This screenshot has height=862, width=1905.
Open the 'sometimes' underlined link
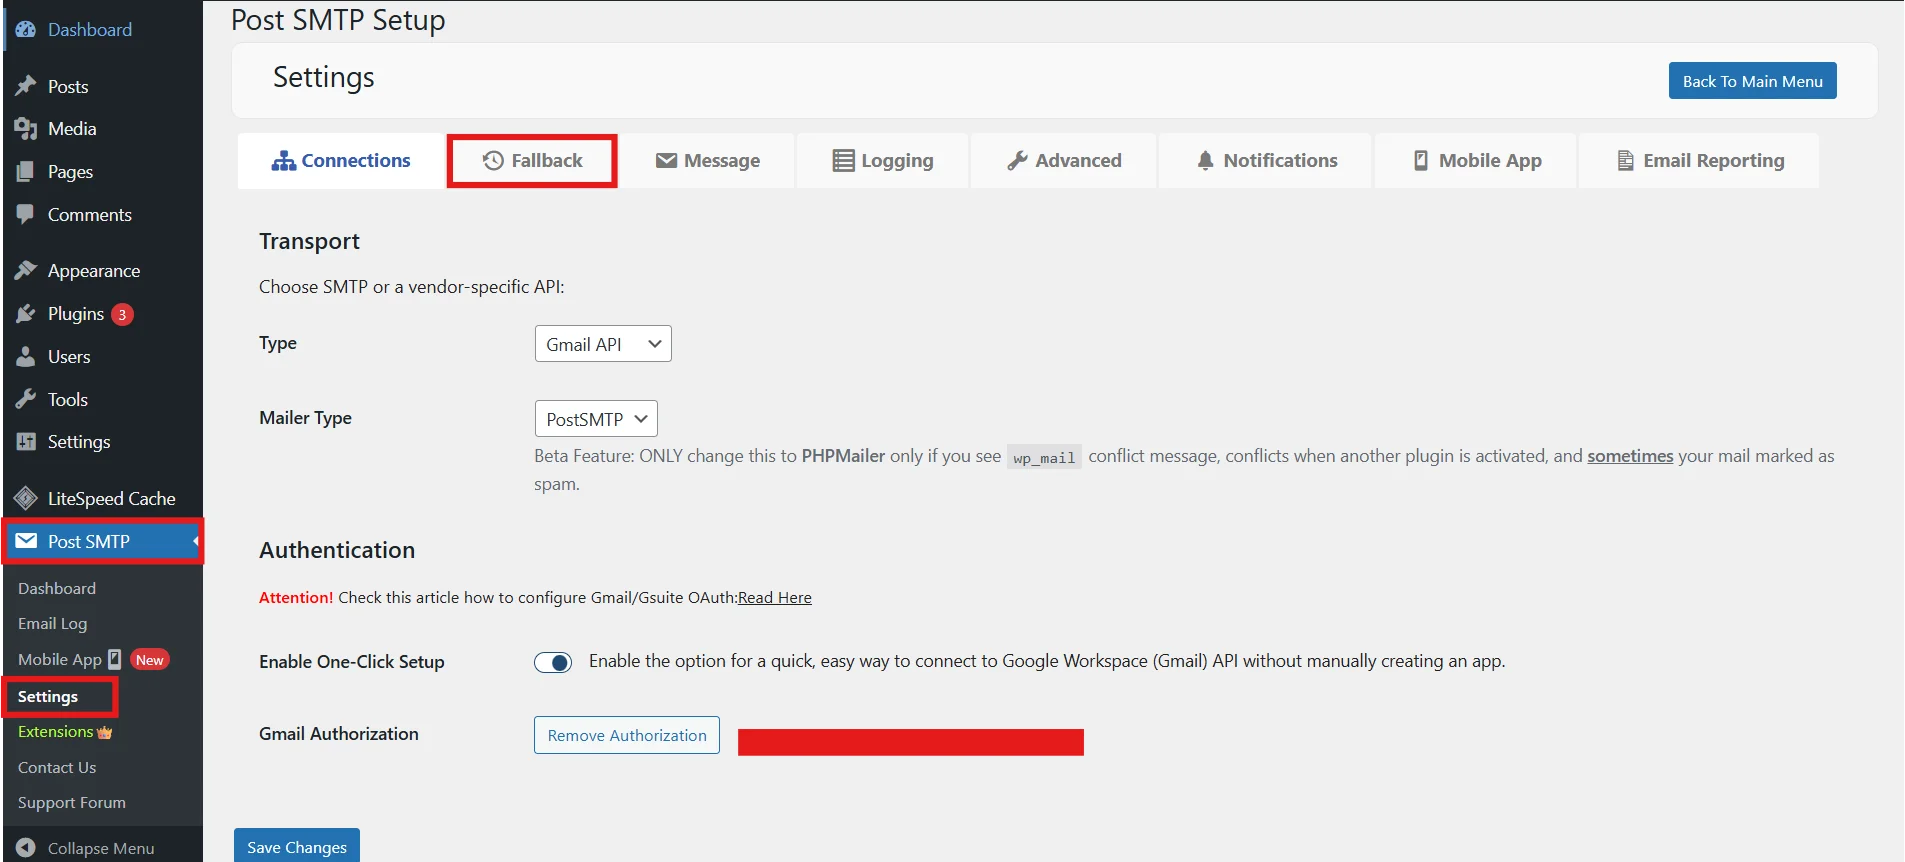point(1630,456)
